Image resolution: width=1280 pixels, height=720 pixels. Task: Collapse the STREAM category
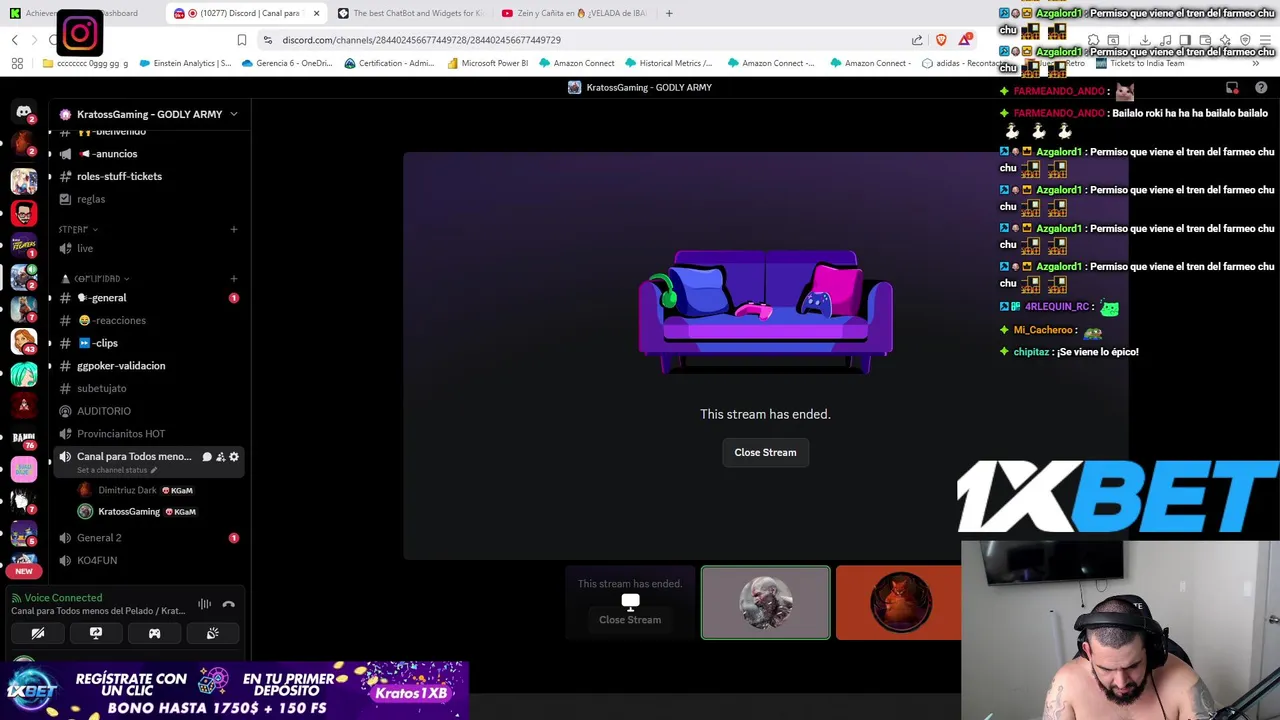78,229
